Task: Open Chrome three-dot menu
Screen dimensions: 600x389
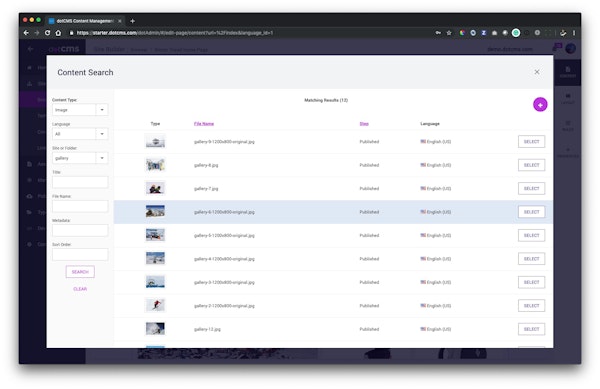Action: (x=574, y=33)
